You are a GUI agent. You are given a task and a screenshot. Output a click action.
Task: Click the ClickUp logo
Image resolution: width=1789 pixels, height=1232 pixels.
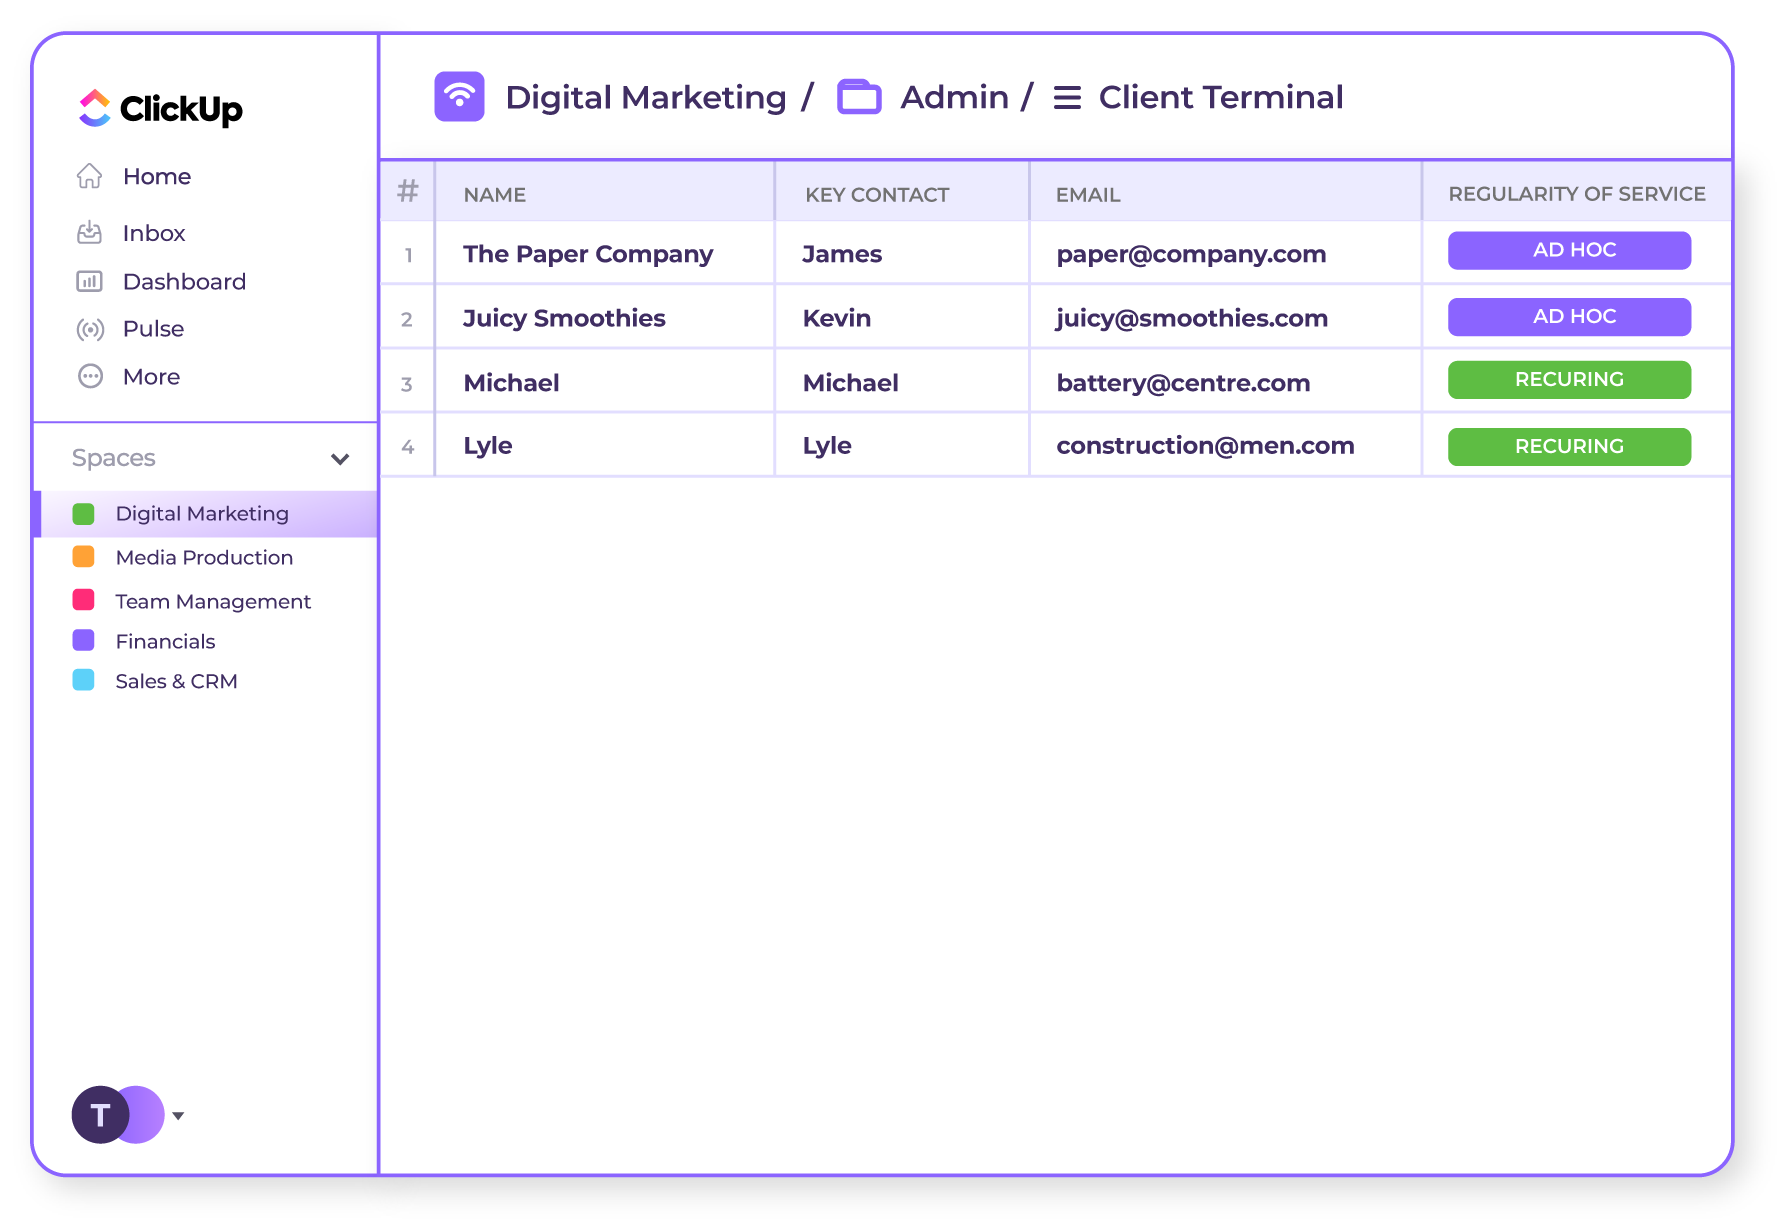pos(160,108)
